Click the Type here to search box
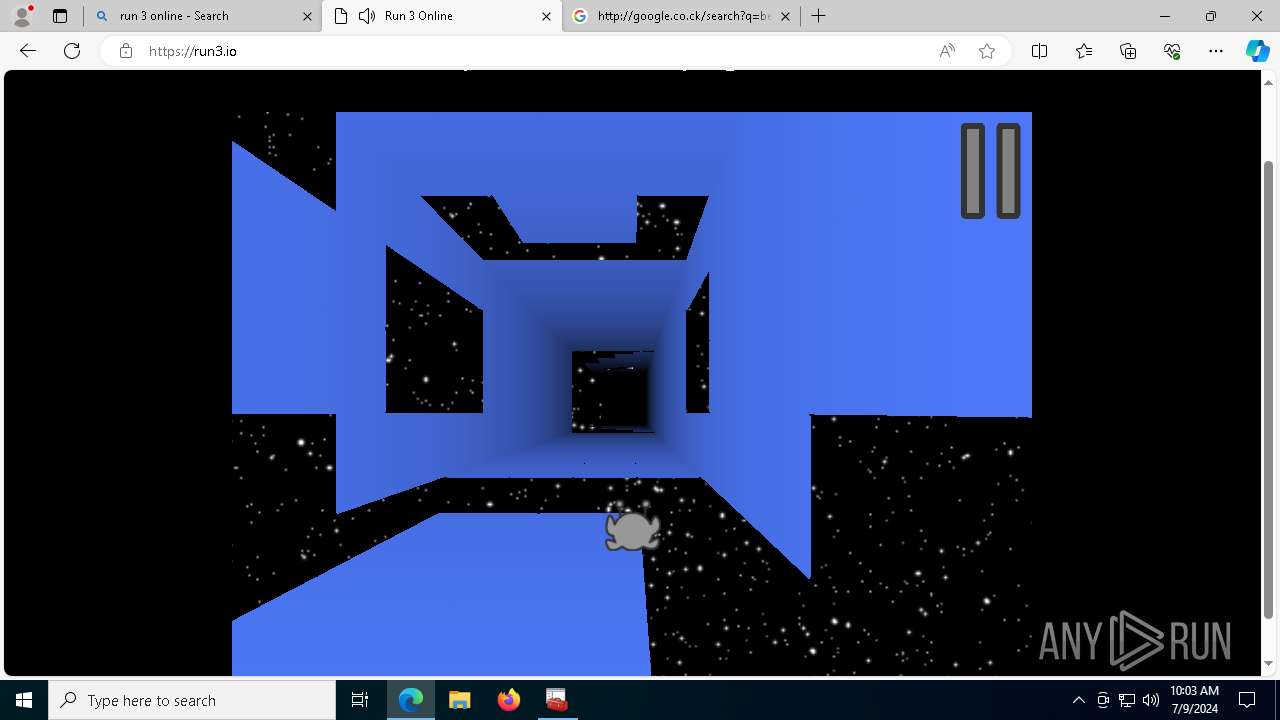 tap(192, 700)
